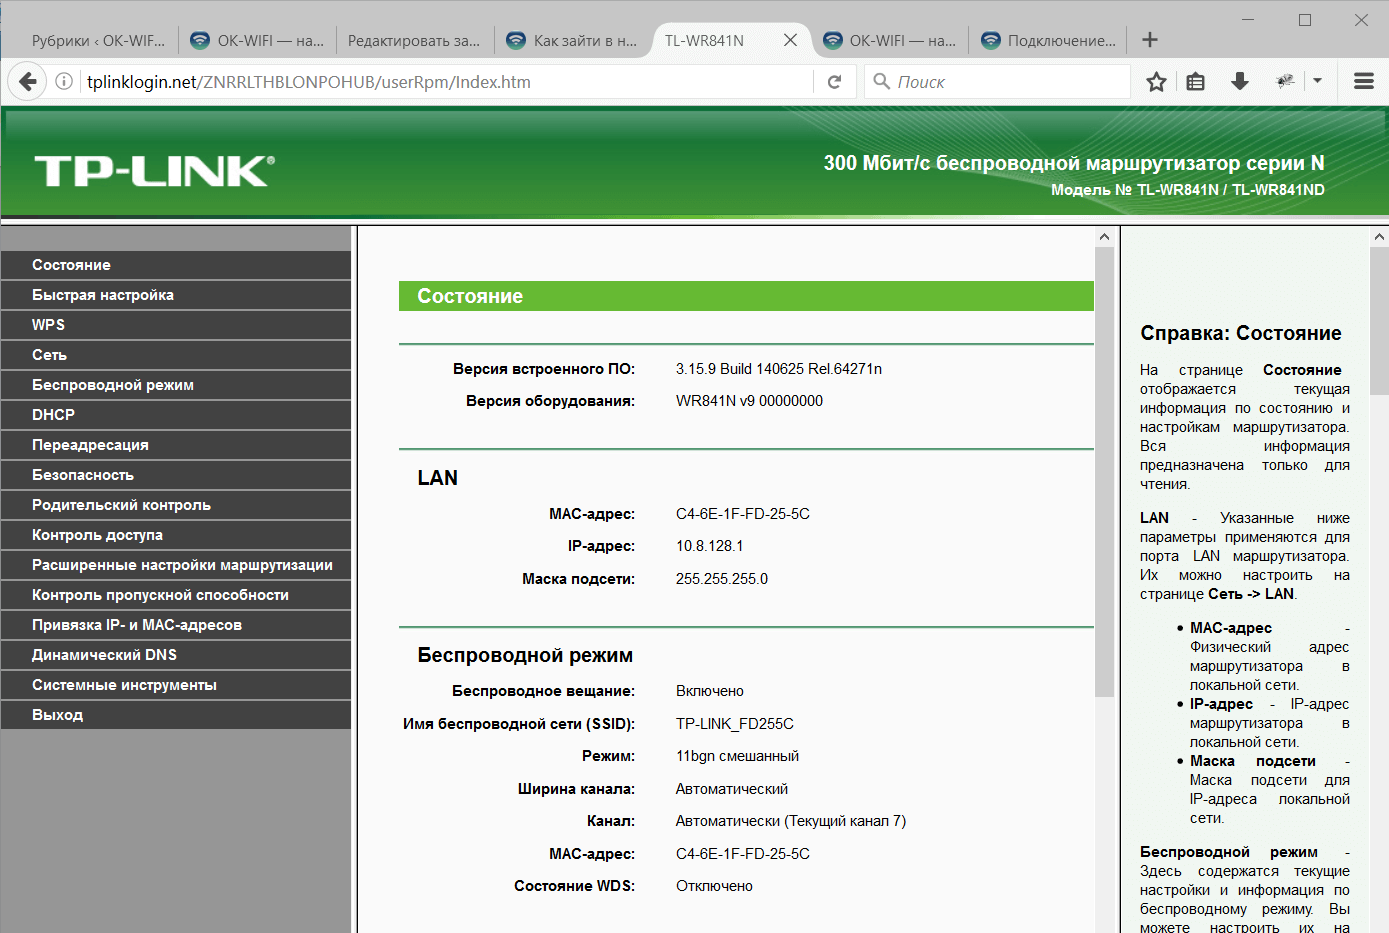The height and width of the screenshot is (933, 1389).
Task: Open the DHCP menu item
Action: tap(176, 415)
